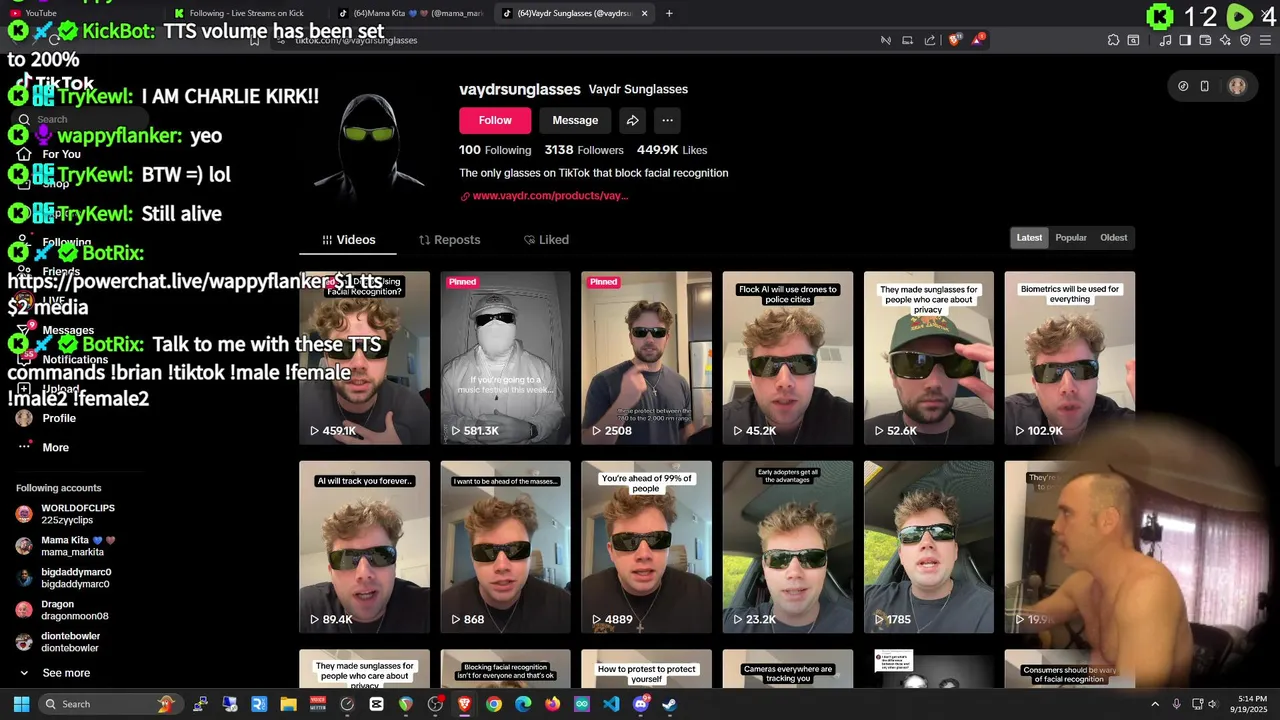Play the pinned video with 581.3K views
Viewport: 1280px width, 720px height.
[x=505, y=358]
